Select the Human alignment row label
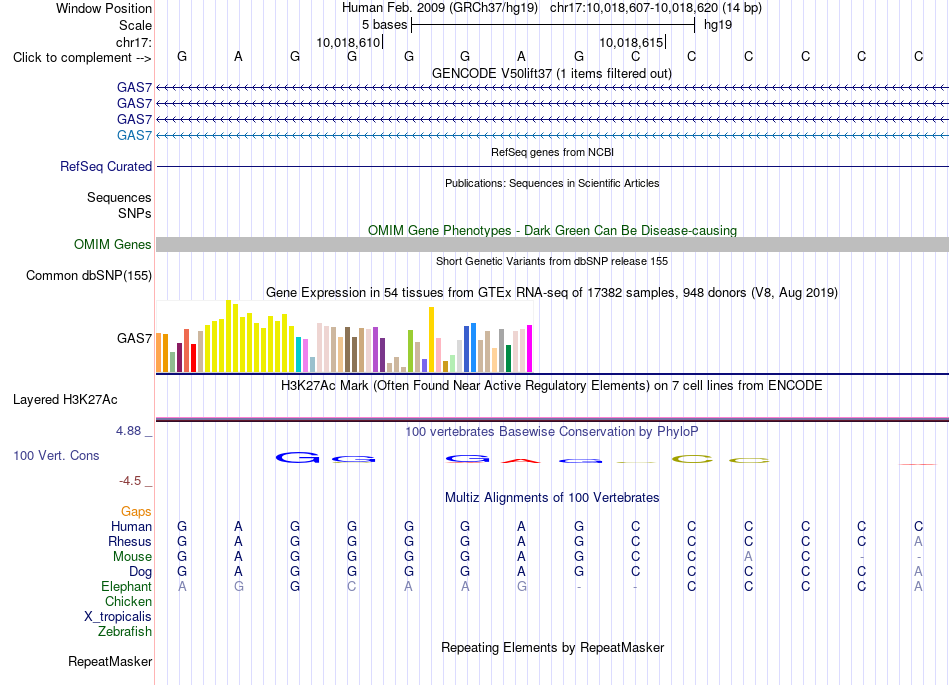 (131, 526)
